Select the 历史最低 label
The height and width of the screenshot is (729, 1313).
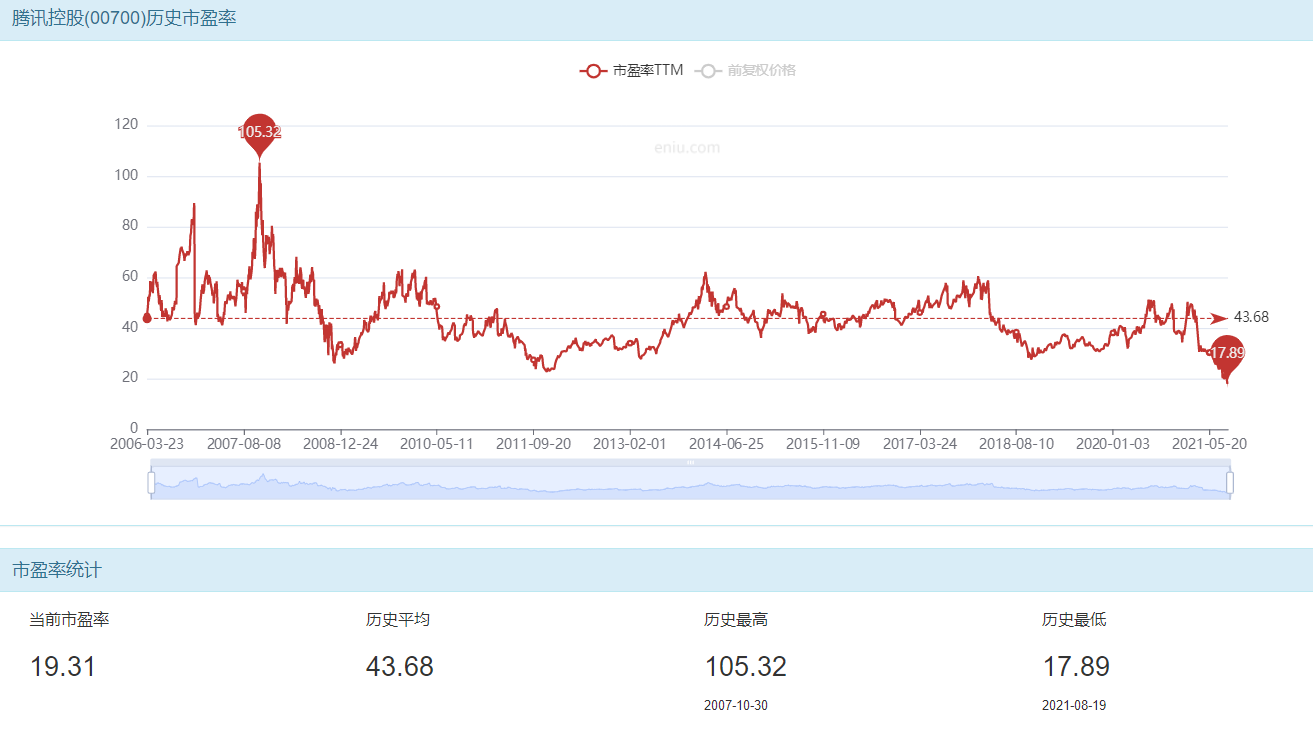click(x=1074, y=620)
